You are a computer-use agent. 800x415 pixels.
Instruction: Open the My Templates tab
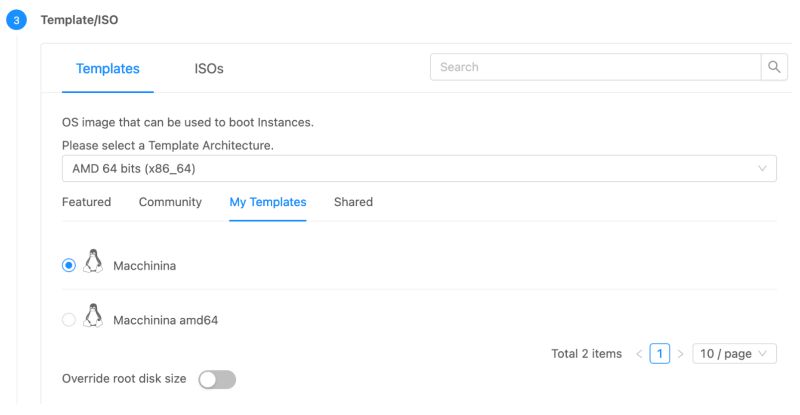pyautogui.click(x=268, y=202)
